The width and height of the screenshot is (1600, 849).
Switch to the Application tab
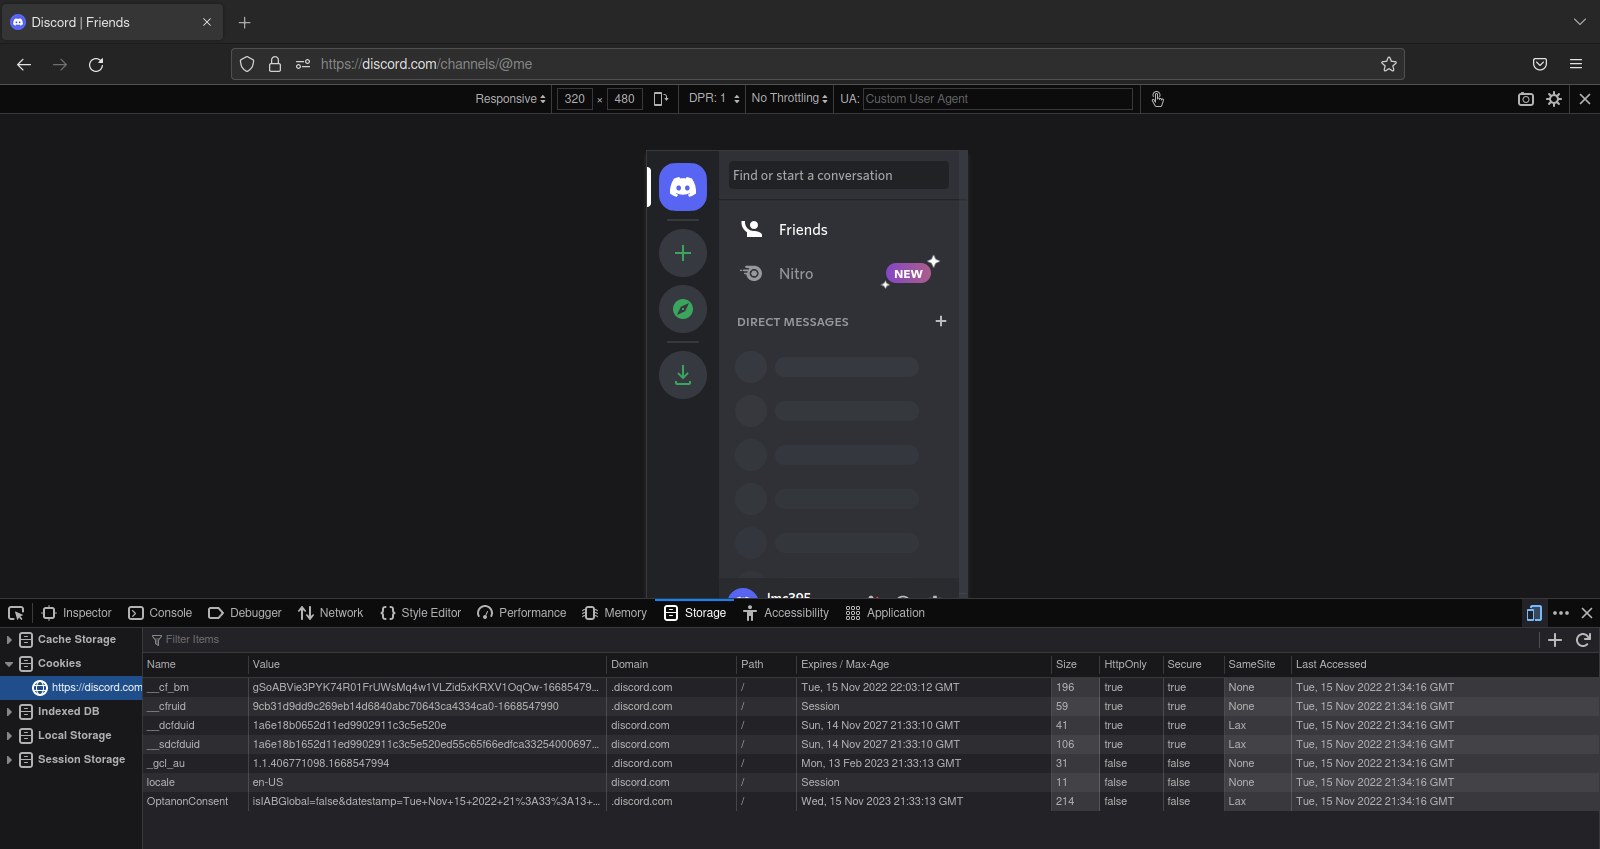(885, 613)
